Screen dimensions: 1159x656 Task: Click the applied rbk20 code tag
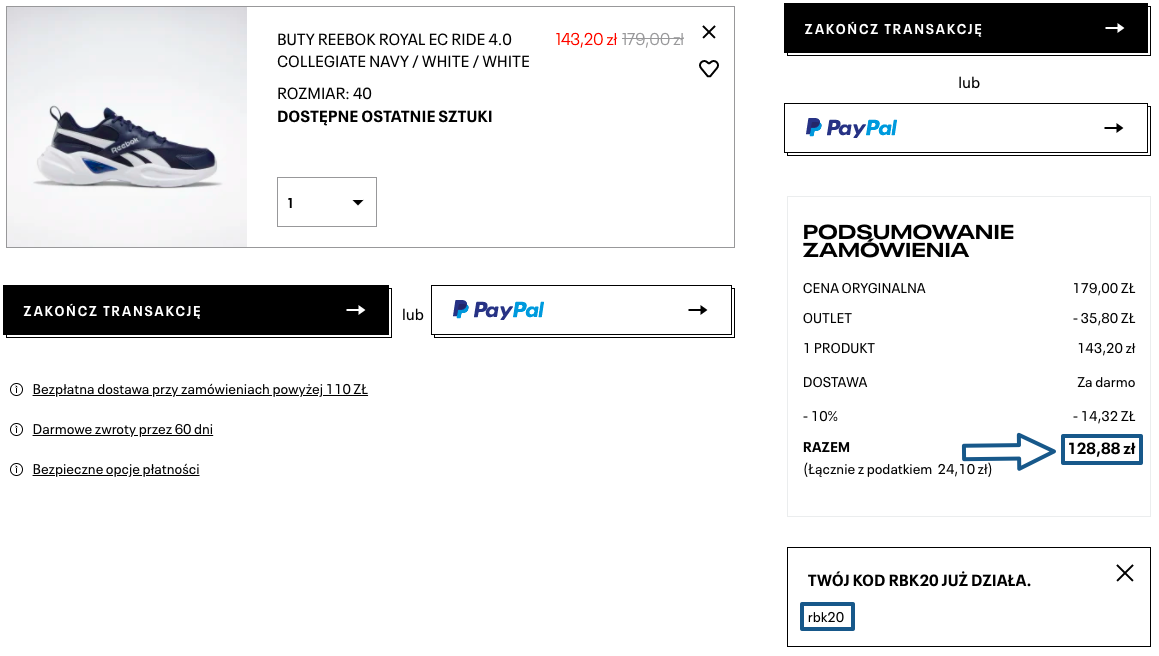point(827,617)
